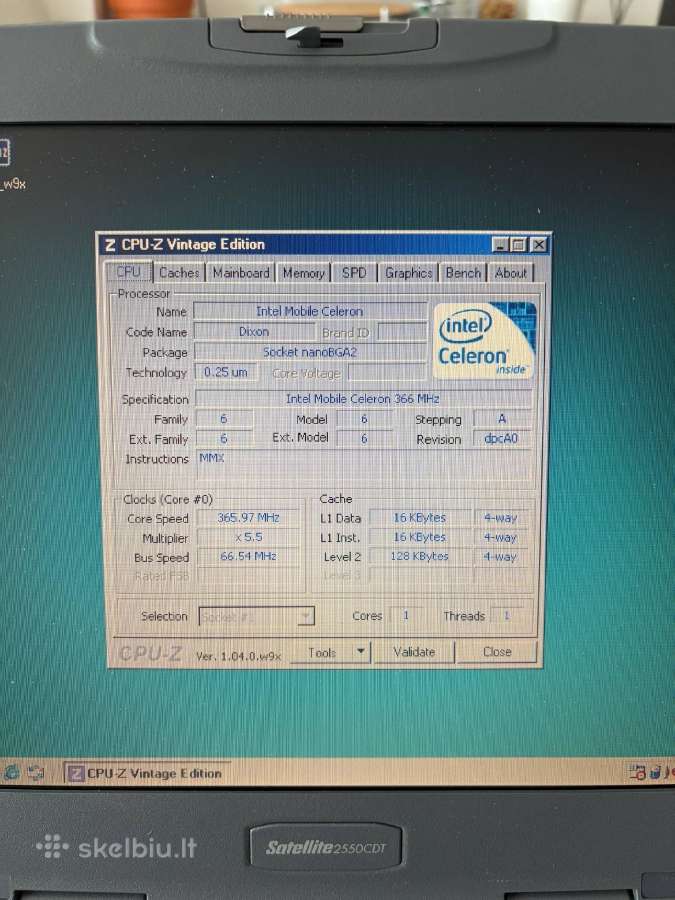Minimize the CPU-Z Vintage Edition window
This screenshot has width=675, height=900.
pyautogui.click(x=501, y=245)
